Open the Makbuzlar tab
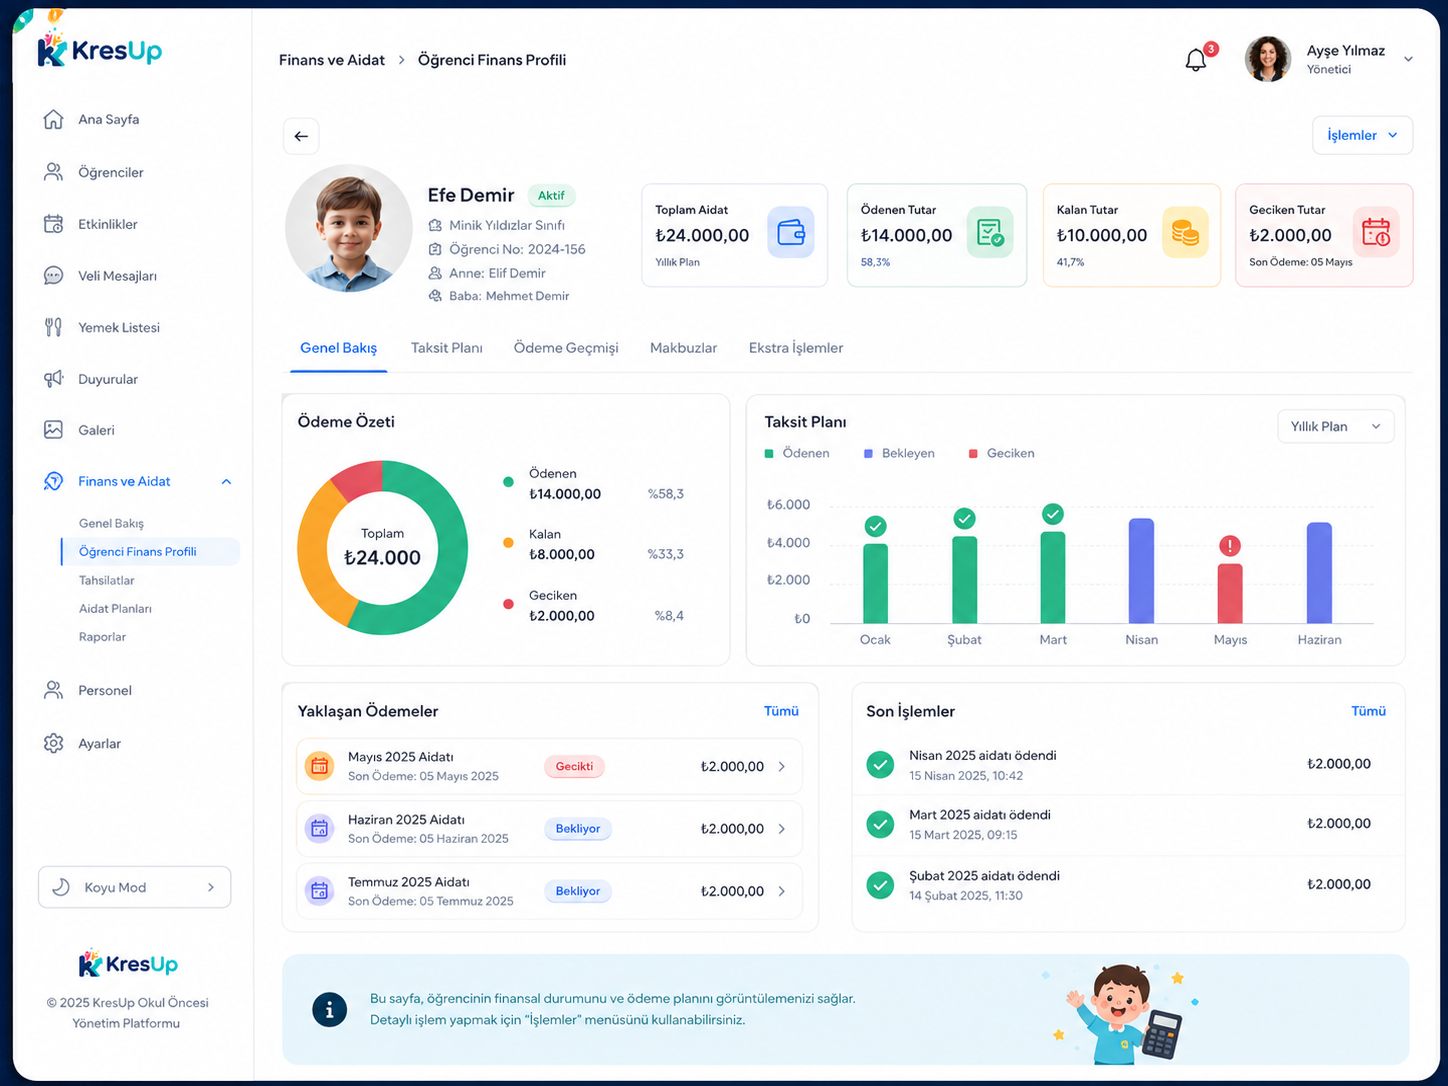Screen dimensions: 1448x1086 coord(683,348)
